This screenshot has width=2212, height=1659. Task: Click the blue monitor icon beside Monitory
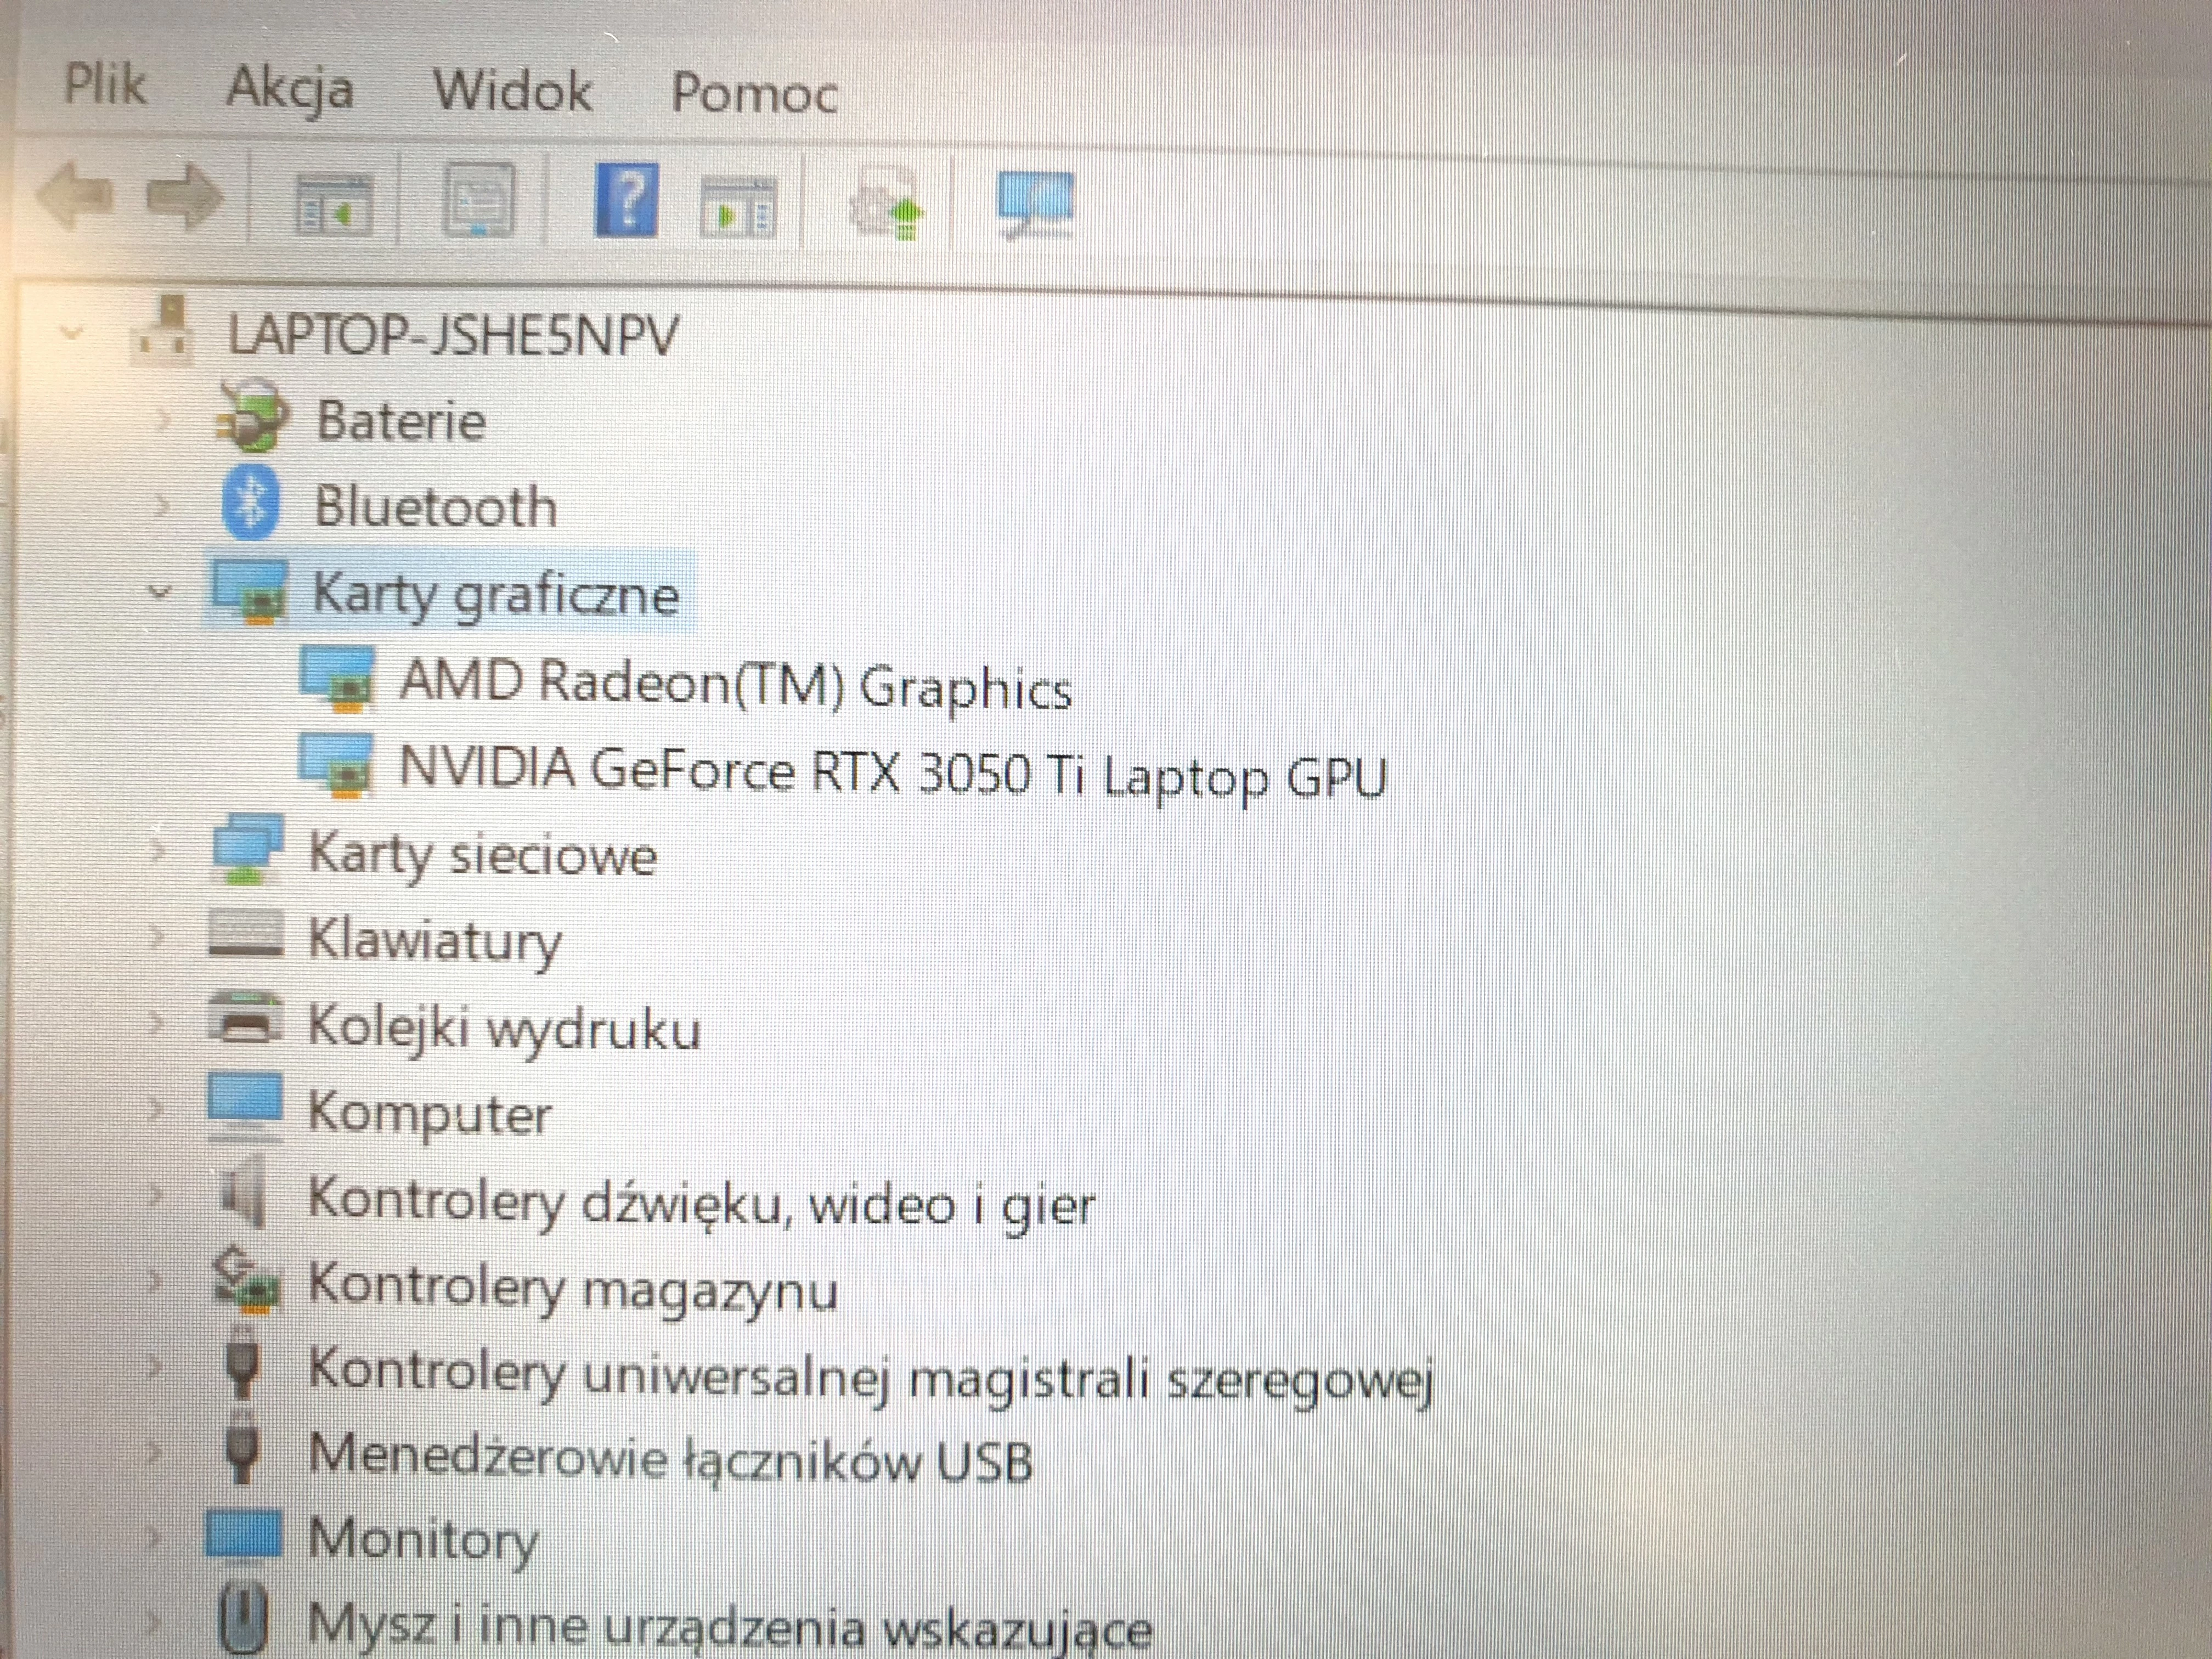[243, 1536]
